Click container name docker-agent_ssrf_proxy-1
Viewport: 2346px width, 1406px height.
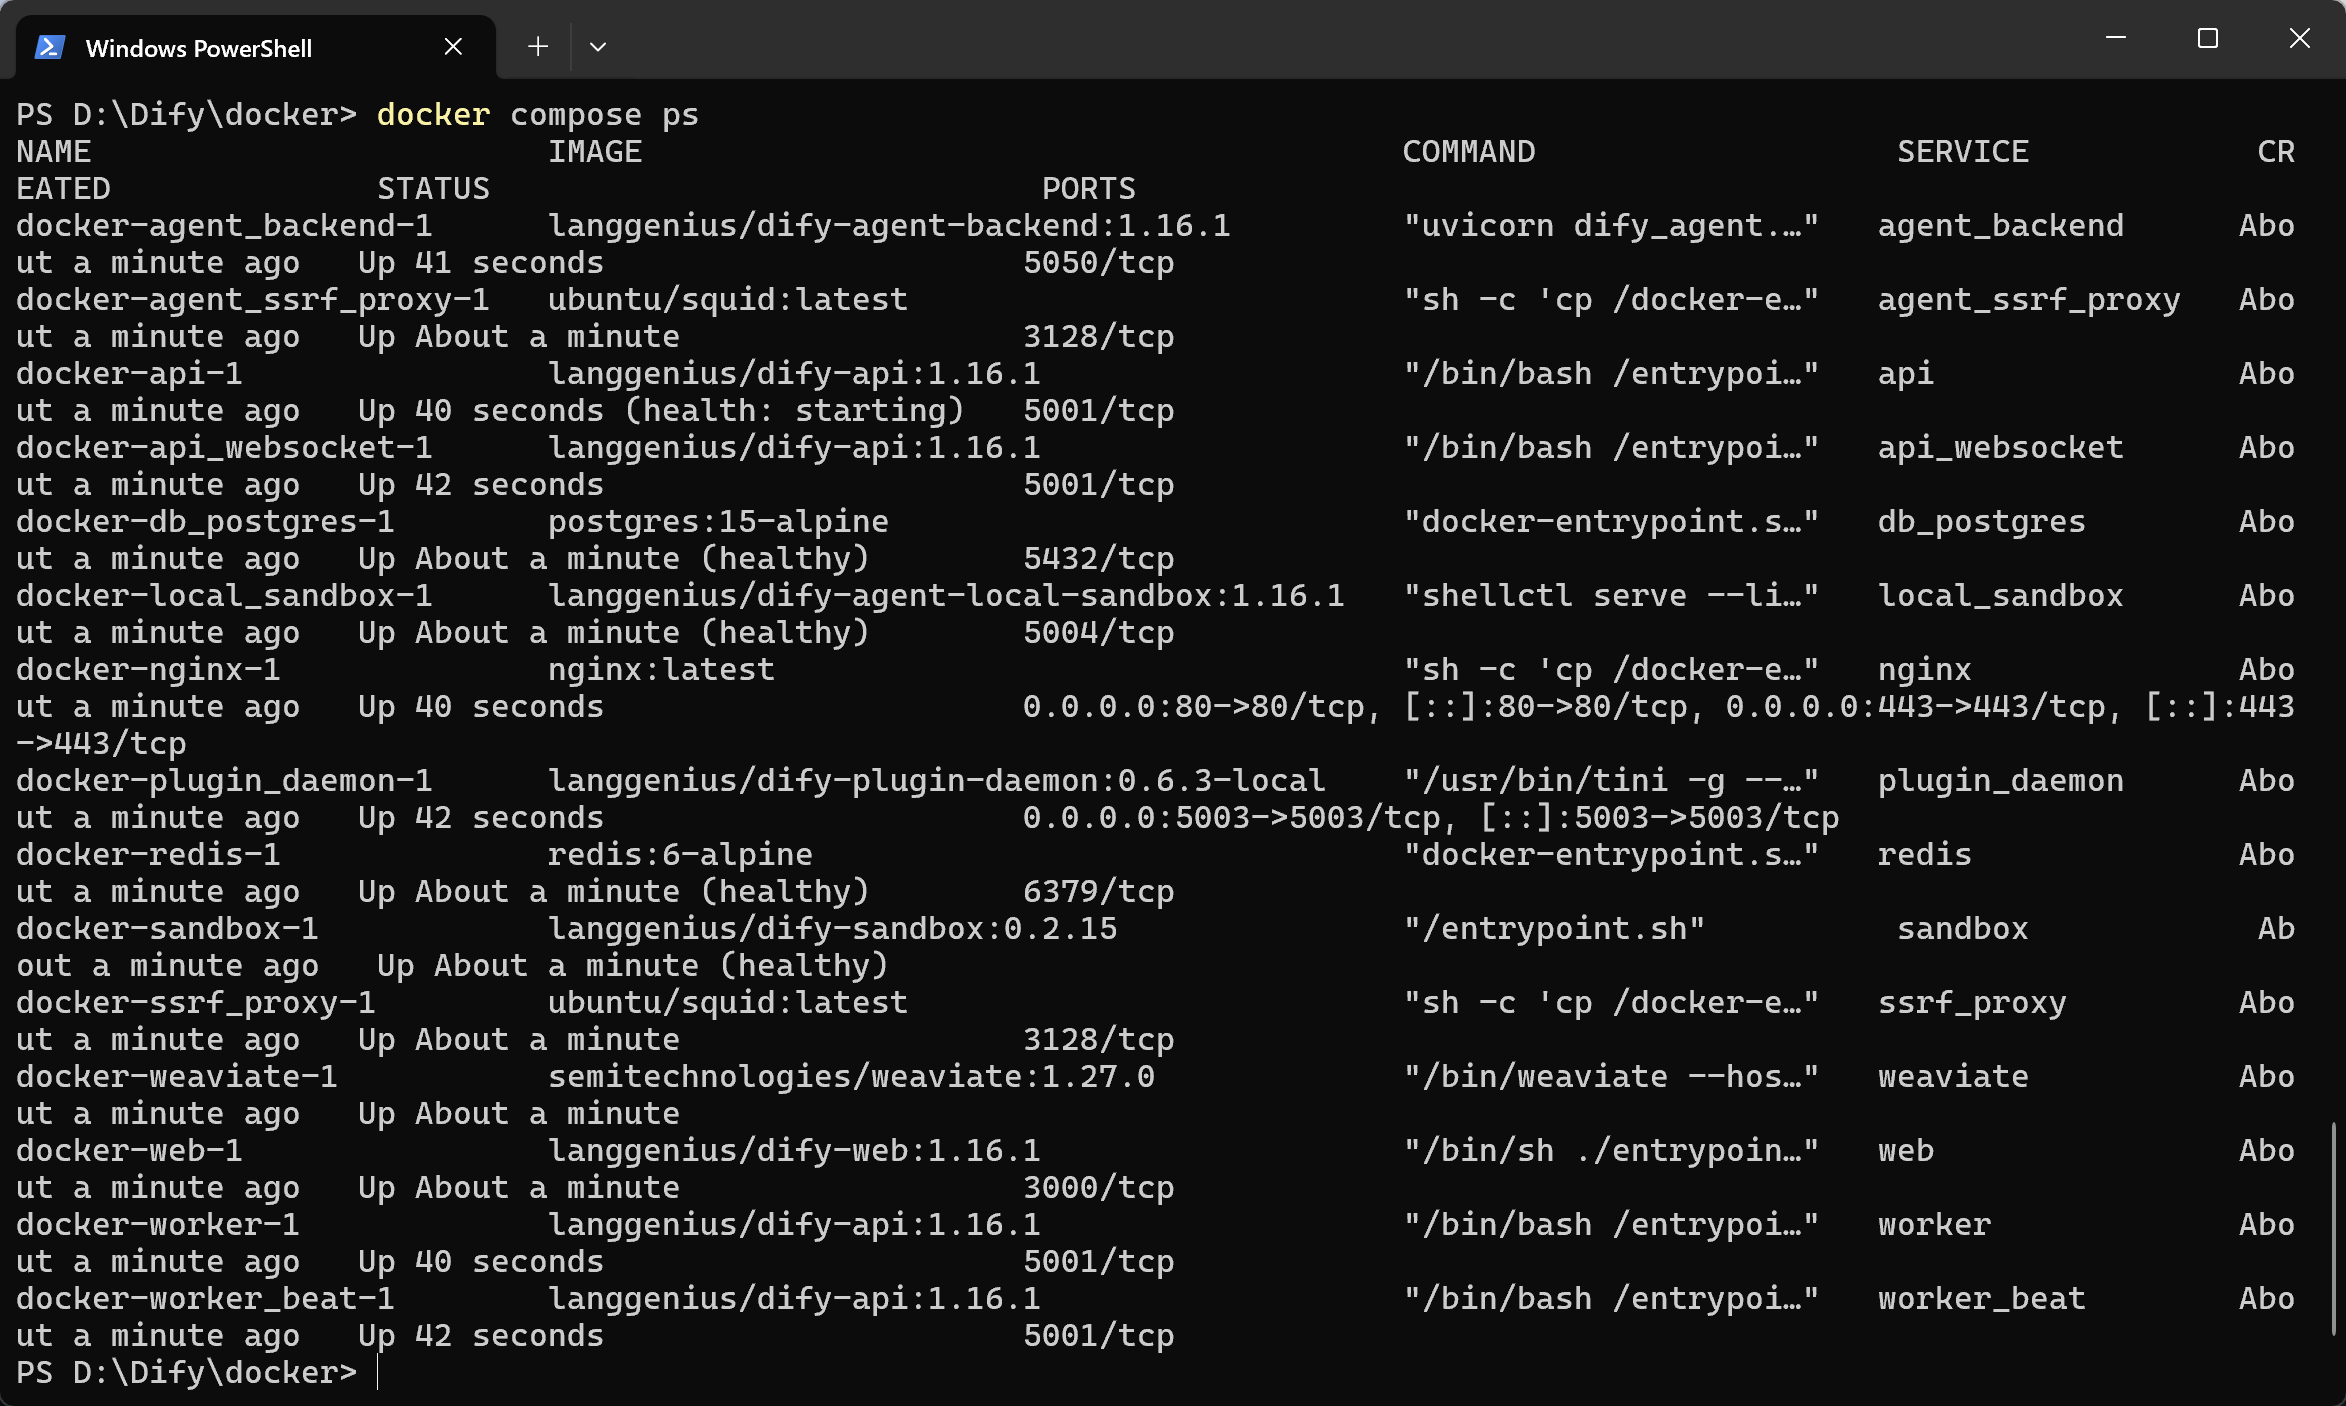[253, 300]
